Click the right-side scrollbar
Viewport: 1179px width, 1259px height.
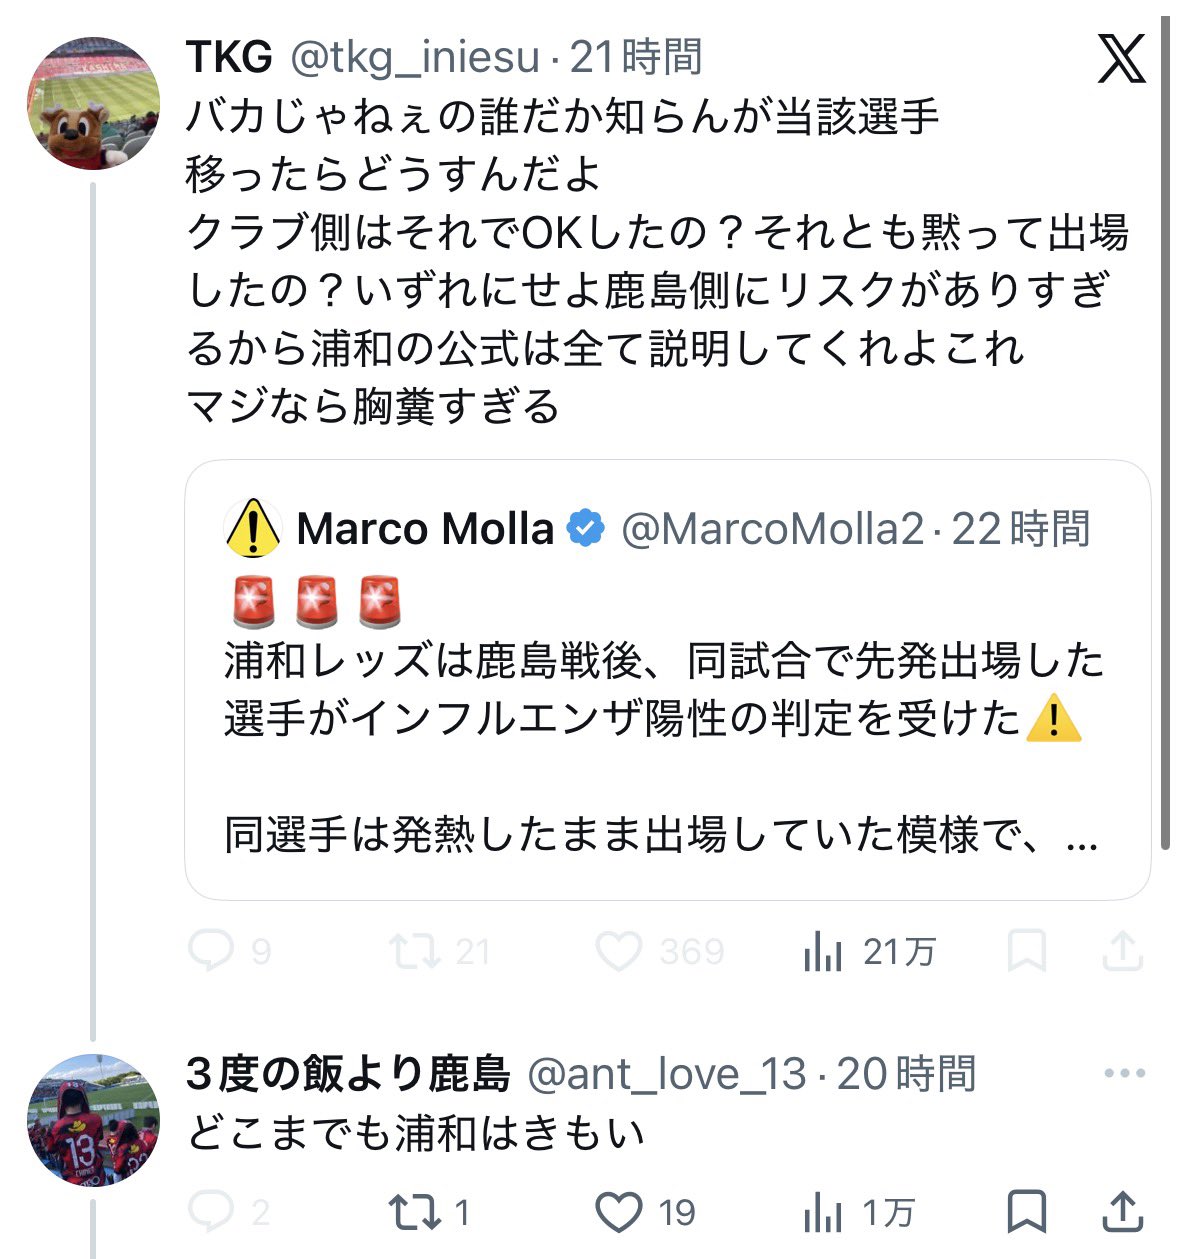click(1165, 430)
